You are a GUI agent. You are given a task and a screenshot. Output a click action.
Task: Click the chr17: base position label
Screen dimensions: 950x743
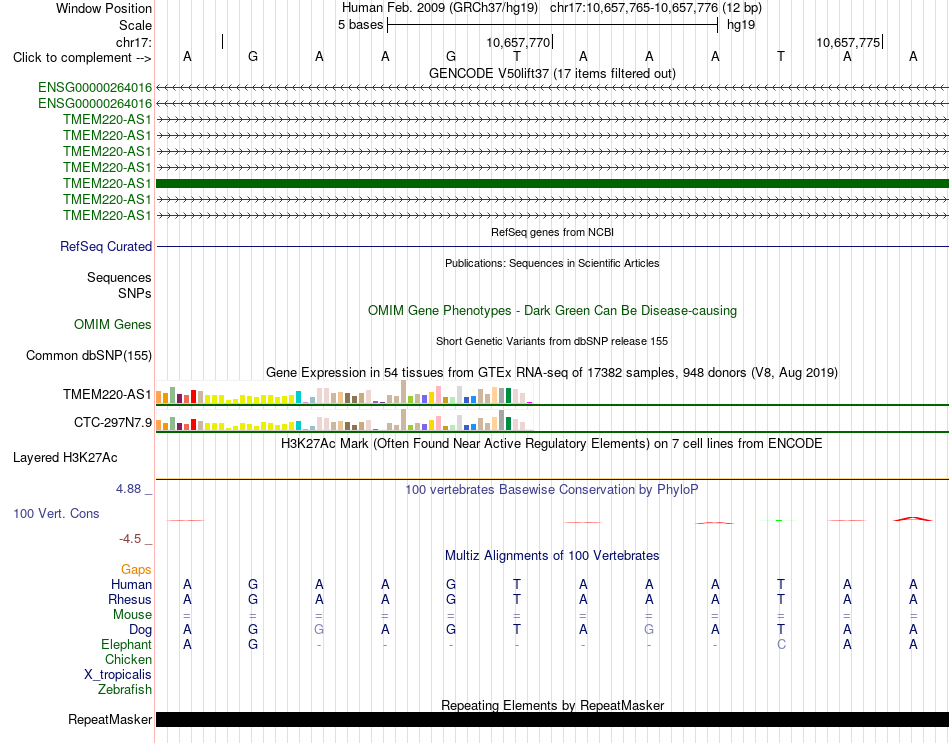[134, 42]
